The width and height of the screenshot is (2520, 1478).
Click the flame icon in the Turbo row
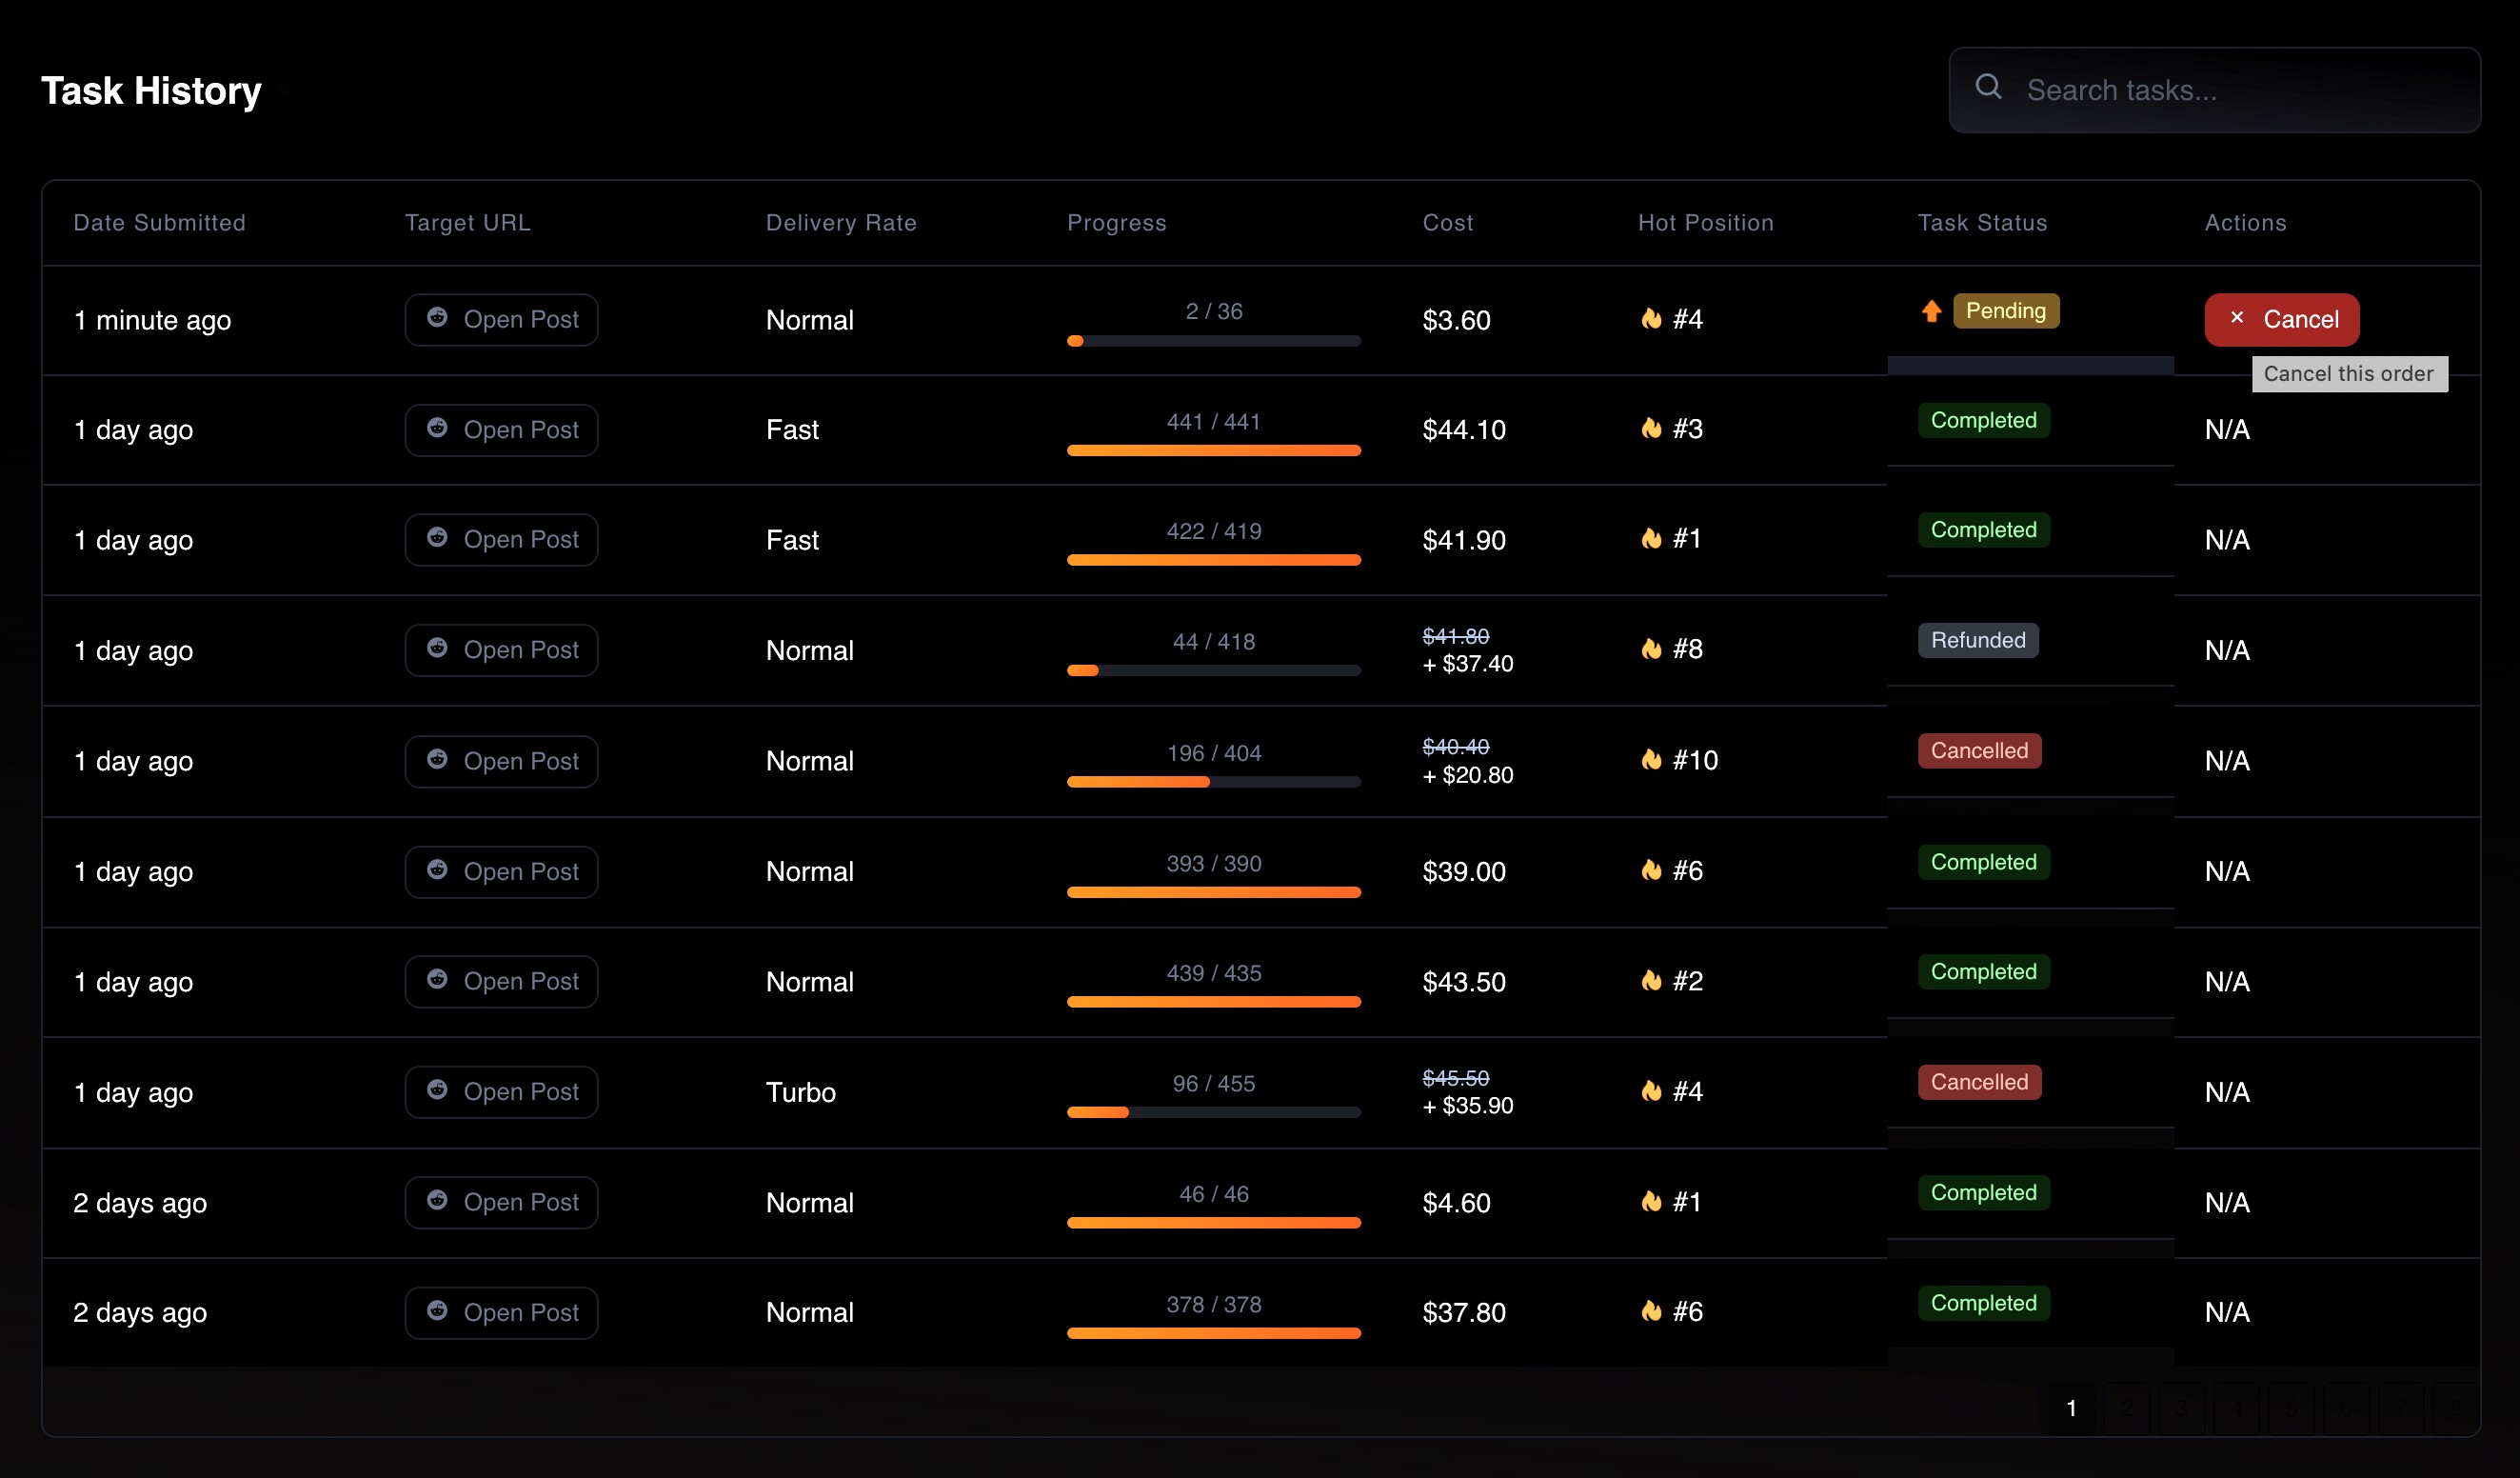coord(1651,1091)
